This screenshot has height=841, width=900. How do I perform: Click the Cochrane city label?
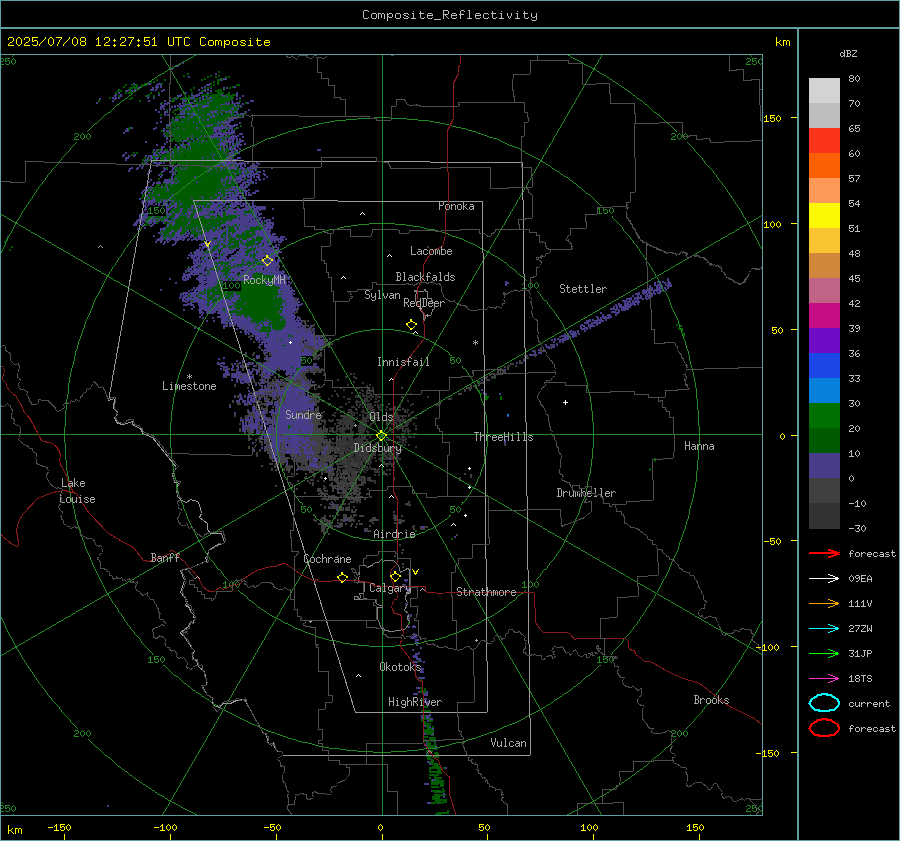[x=327, y=559]
